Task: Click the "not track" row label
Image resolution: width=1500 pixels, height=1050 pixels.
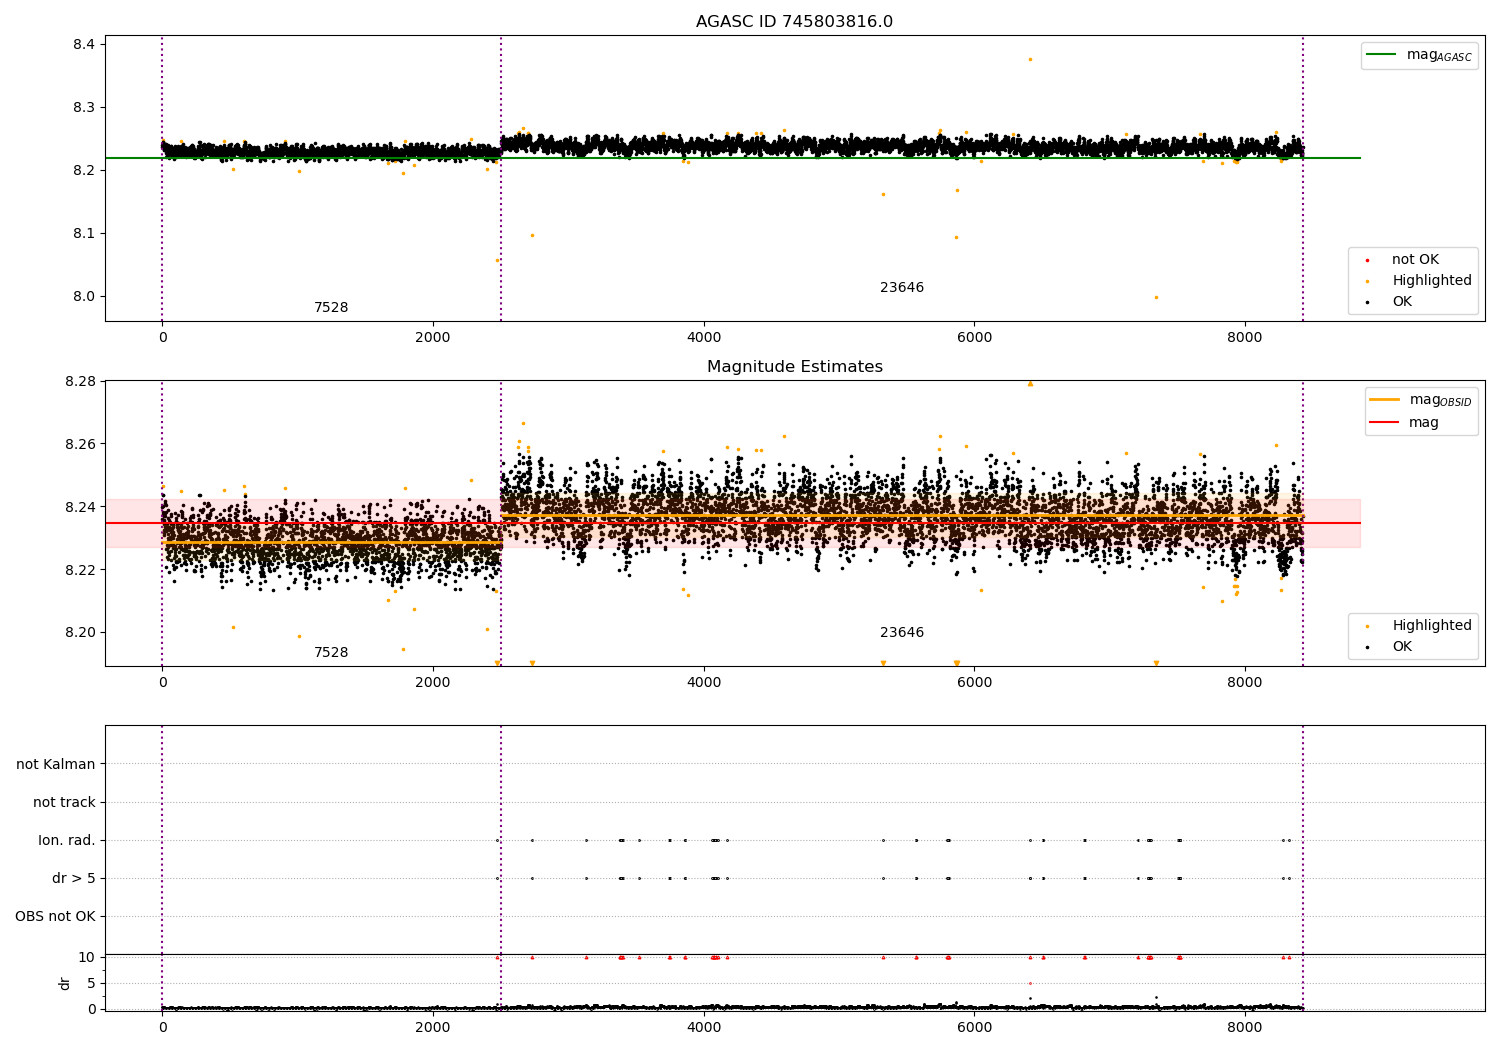Action: 64,803
